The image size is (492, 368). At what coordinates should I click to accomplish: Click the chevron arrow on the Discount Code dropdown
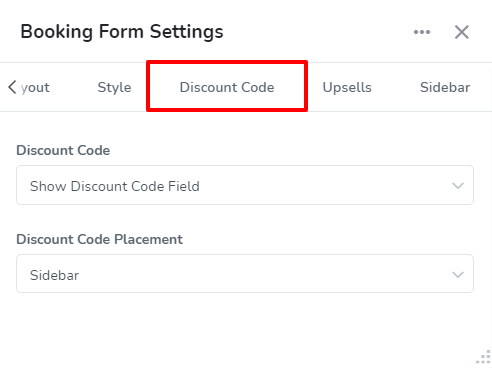click(x=458, y=186)
